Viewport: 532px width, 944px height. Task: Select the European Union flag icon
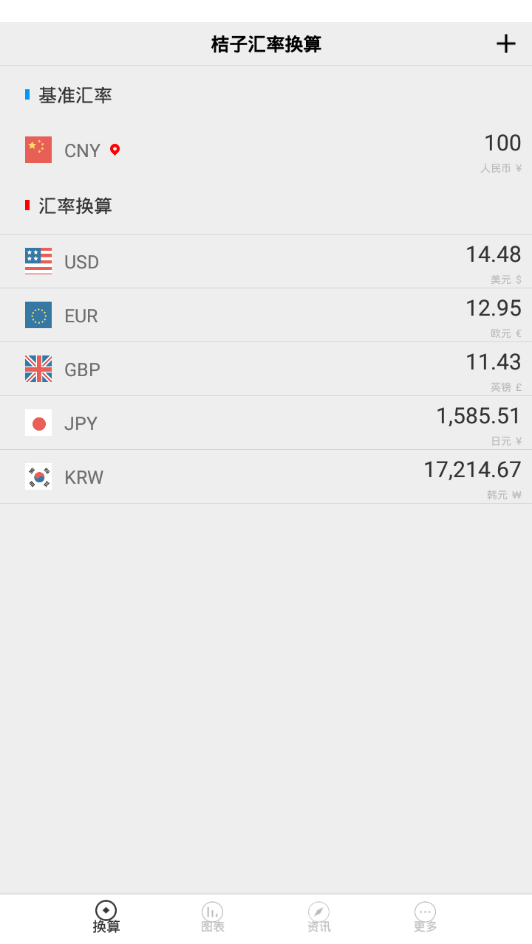(x=39, y=315)
